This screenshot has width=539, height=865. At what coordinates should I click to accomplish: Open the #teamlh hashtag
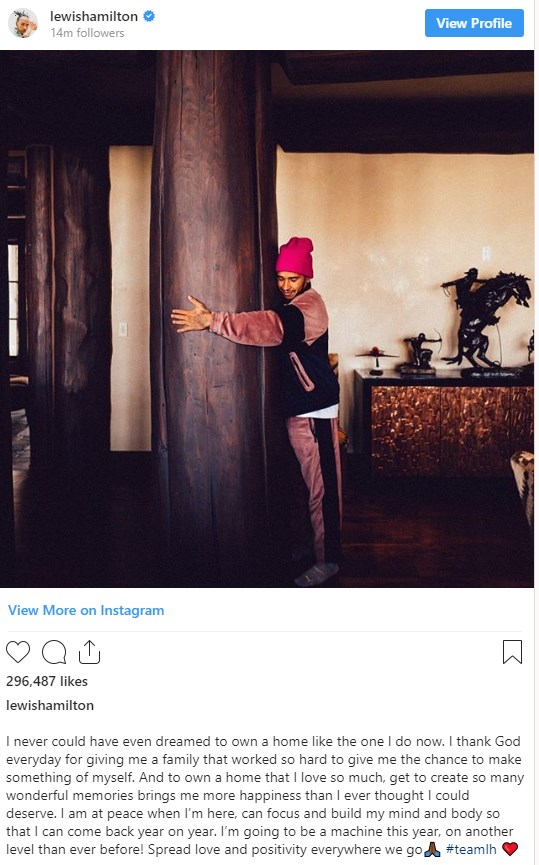[471, 849]
